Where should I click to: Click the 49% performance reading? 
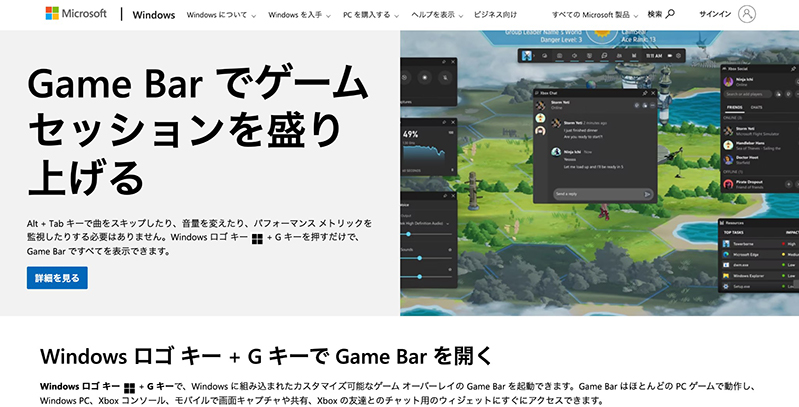410,134
